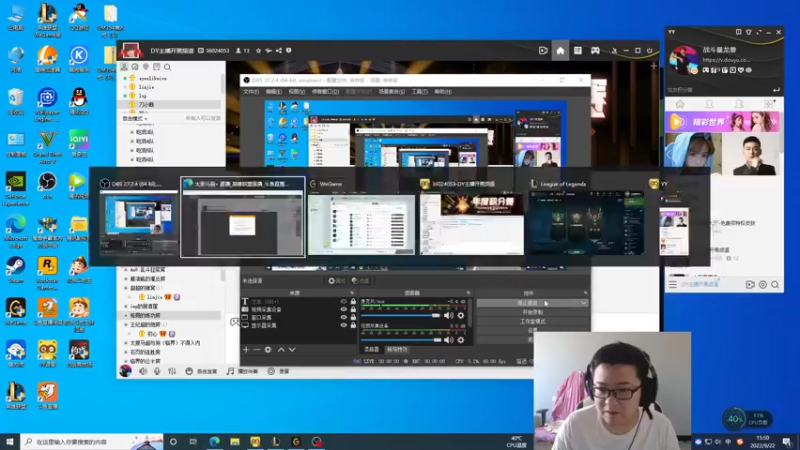Open the OBS File menu
800x450 pixels.
pyautogui.click(x=251, y=92)
